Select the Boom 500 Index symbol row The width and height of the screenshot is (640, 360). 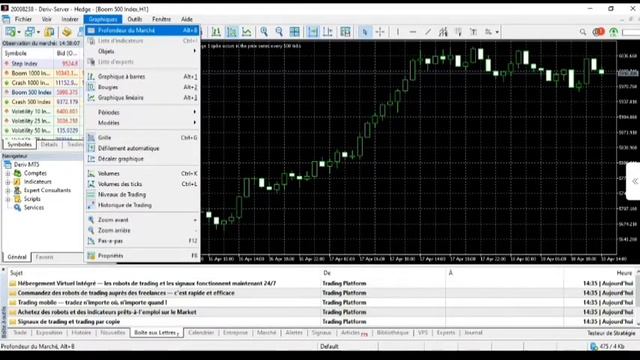point(42,93)
